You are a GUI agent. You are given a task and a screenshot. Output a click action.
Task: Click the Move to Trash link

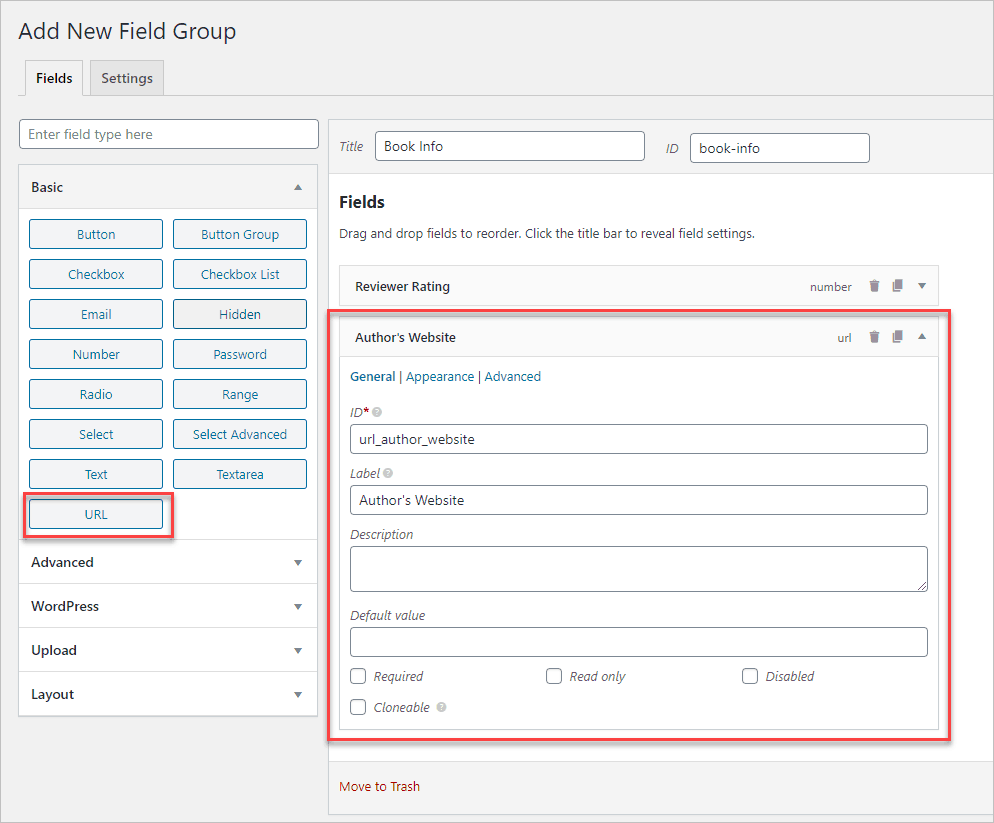point(379,786)
